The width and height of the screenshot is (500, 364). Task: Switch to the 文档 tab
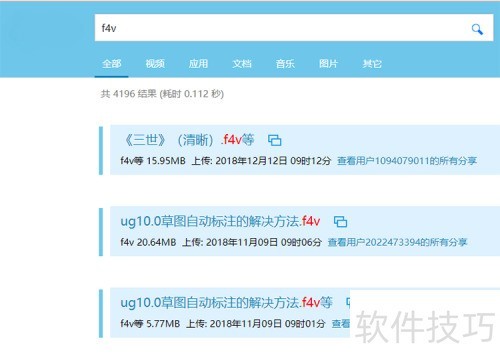242,63
